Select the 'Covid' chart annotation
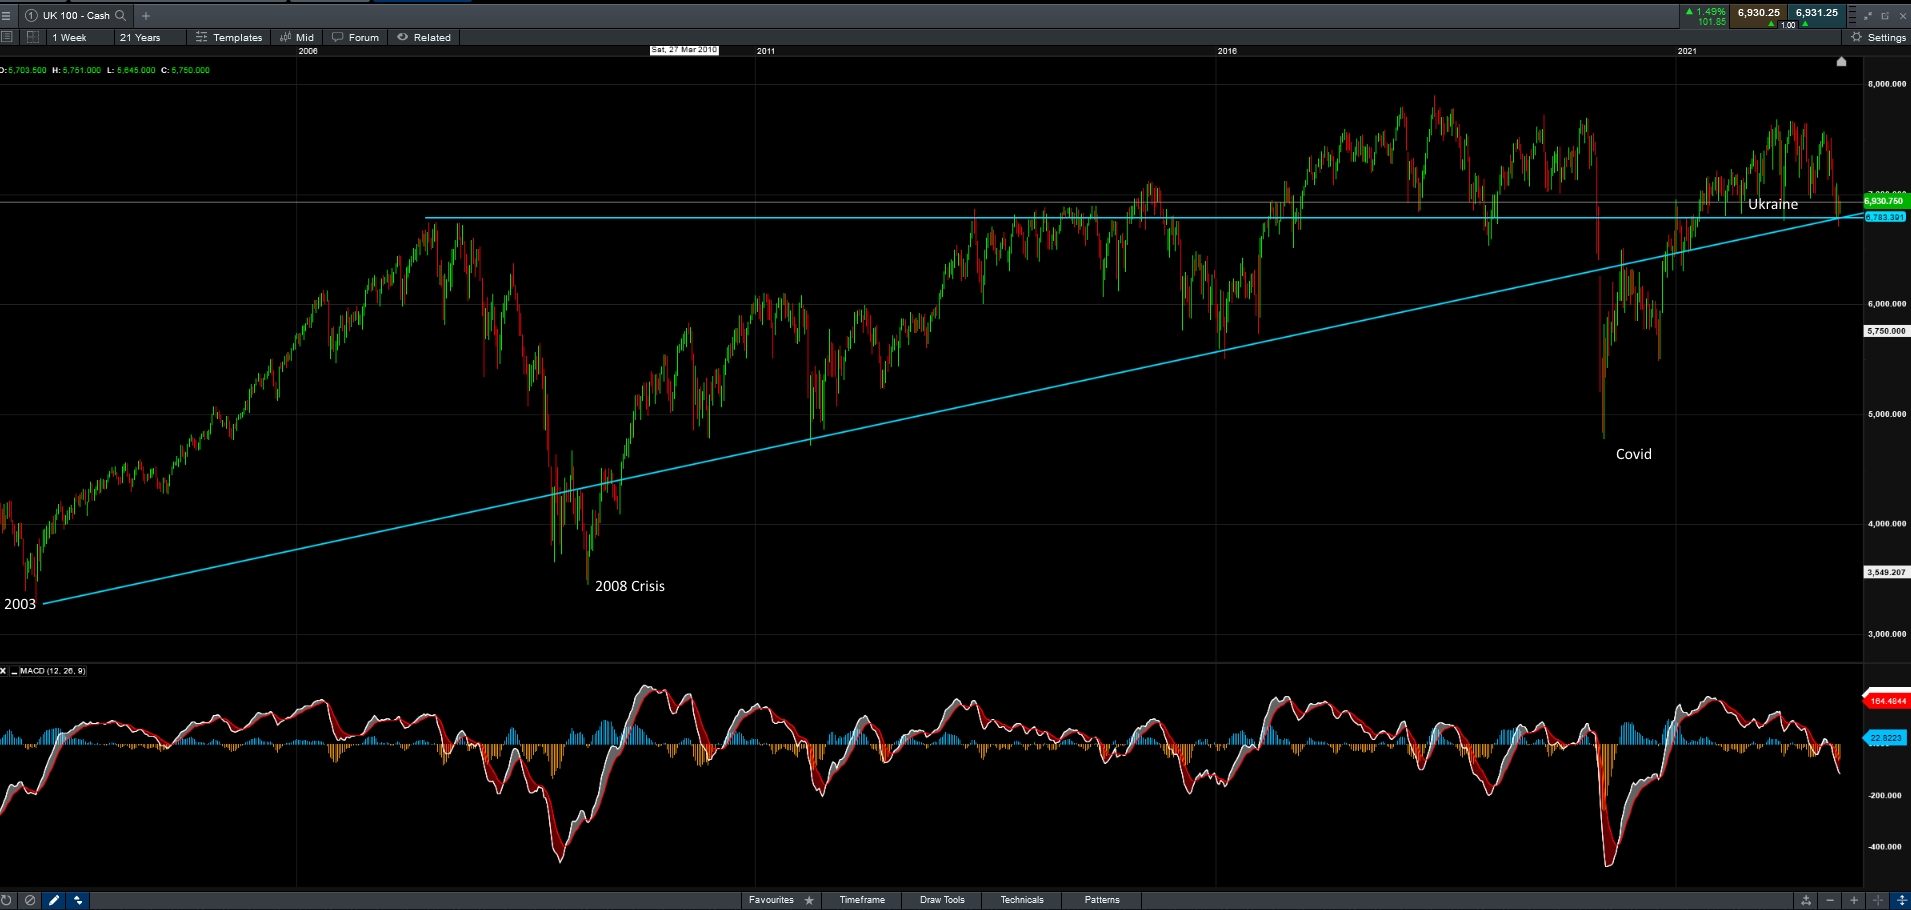The height and width of the screenshot is (910, 1911). click(x=1634, y=454)
